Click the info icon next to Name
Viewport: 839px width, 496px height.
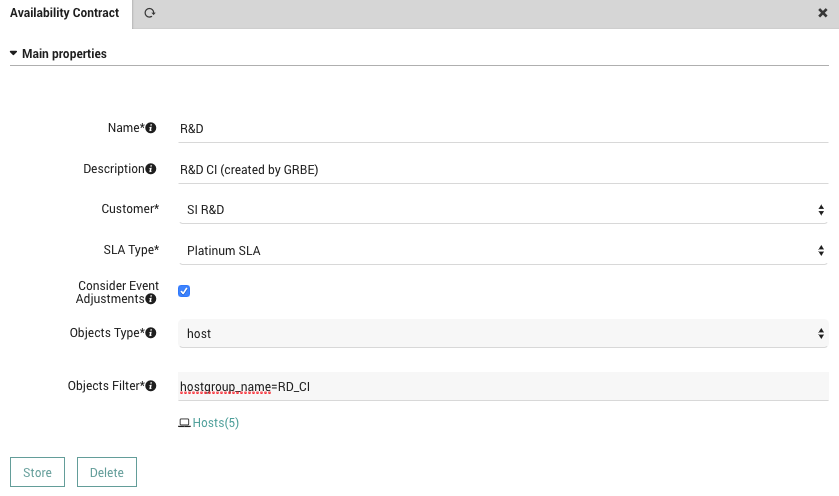pyautogui.click(x=151, y=128)
